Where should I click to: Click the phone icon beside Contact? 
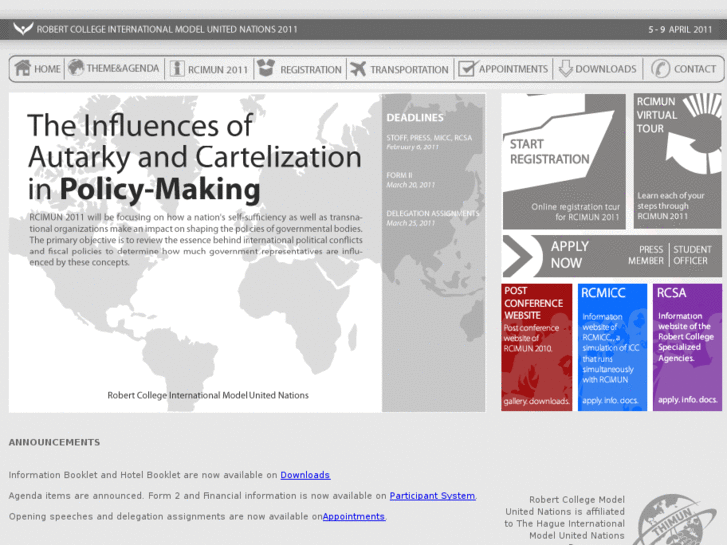(x=660, y=69)
